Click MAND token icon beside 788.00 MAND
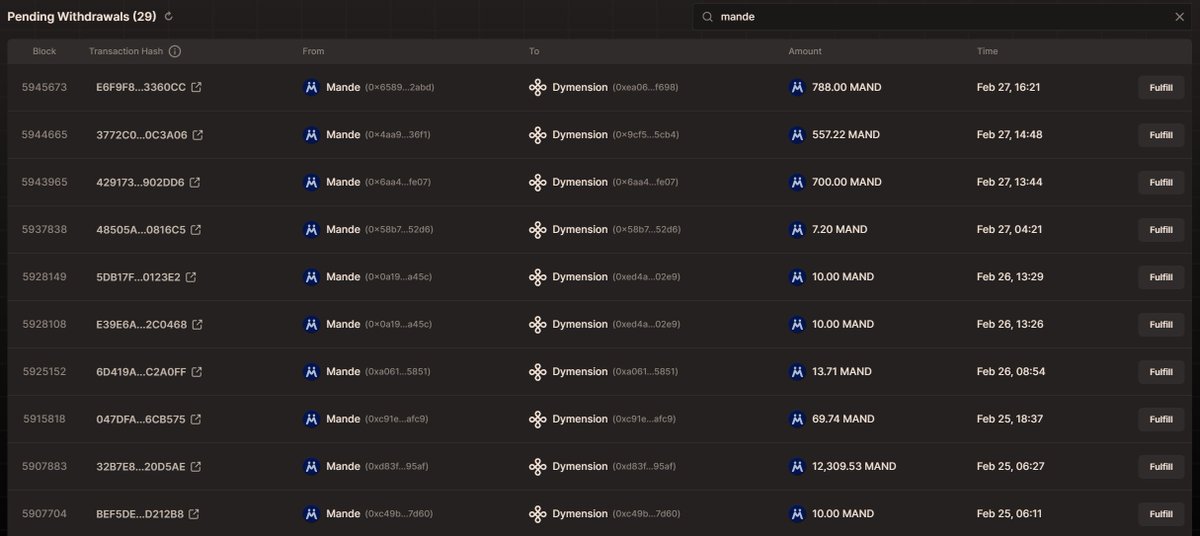The height and width of the screenshot is (536, 1200). click(797, 87)
